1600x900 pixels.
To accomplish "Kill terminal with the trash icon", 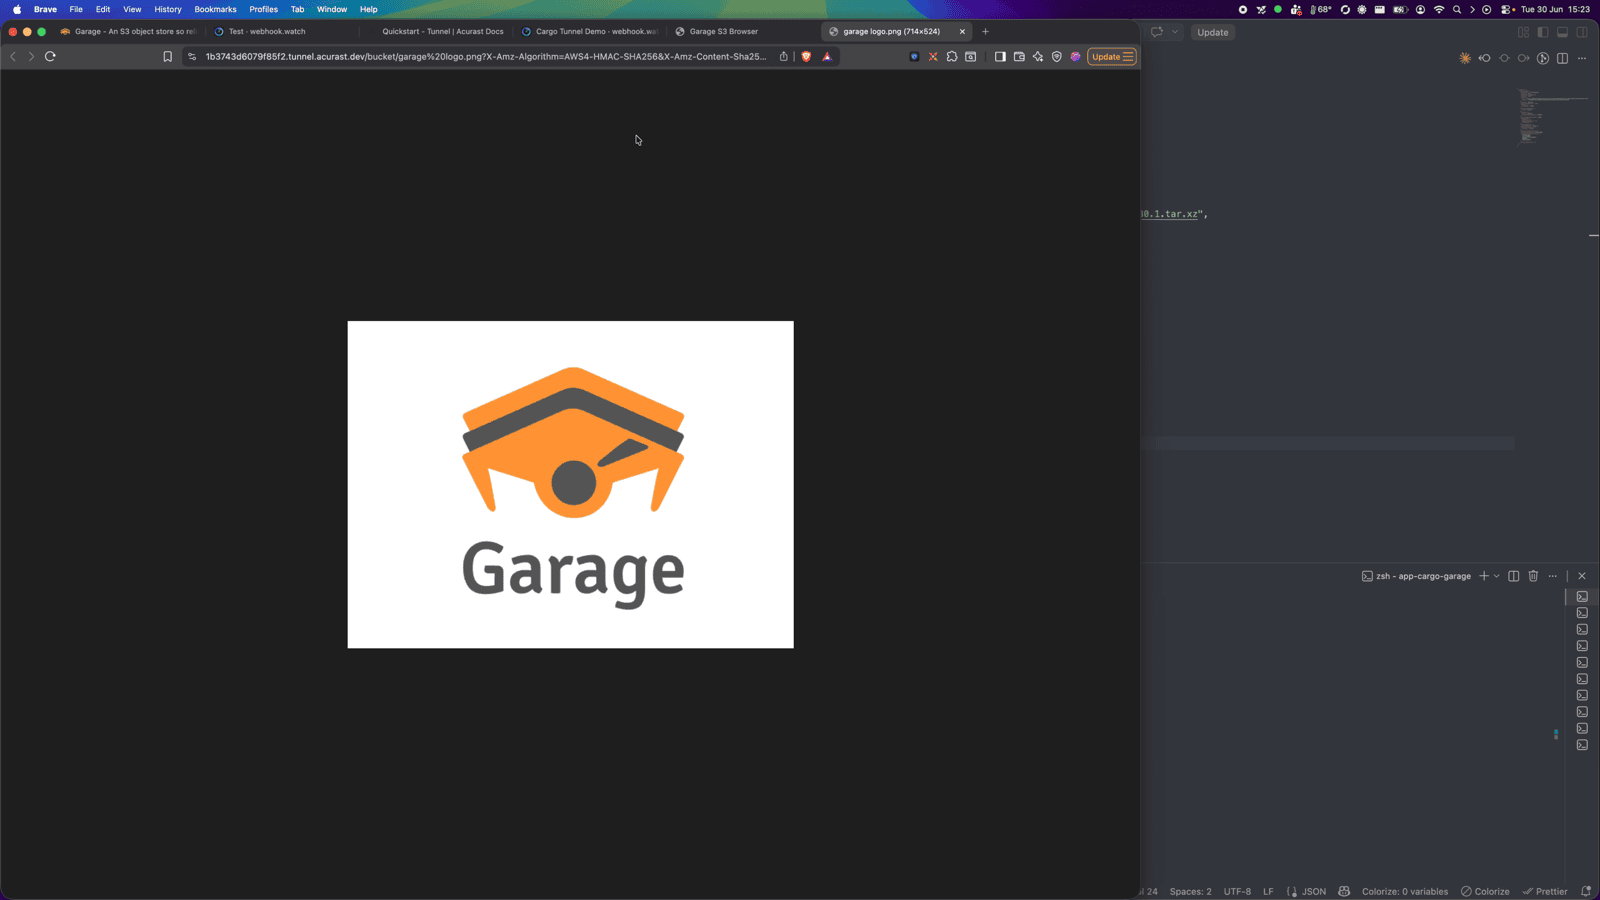I will tap(1533, 576).
